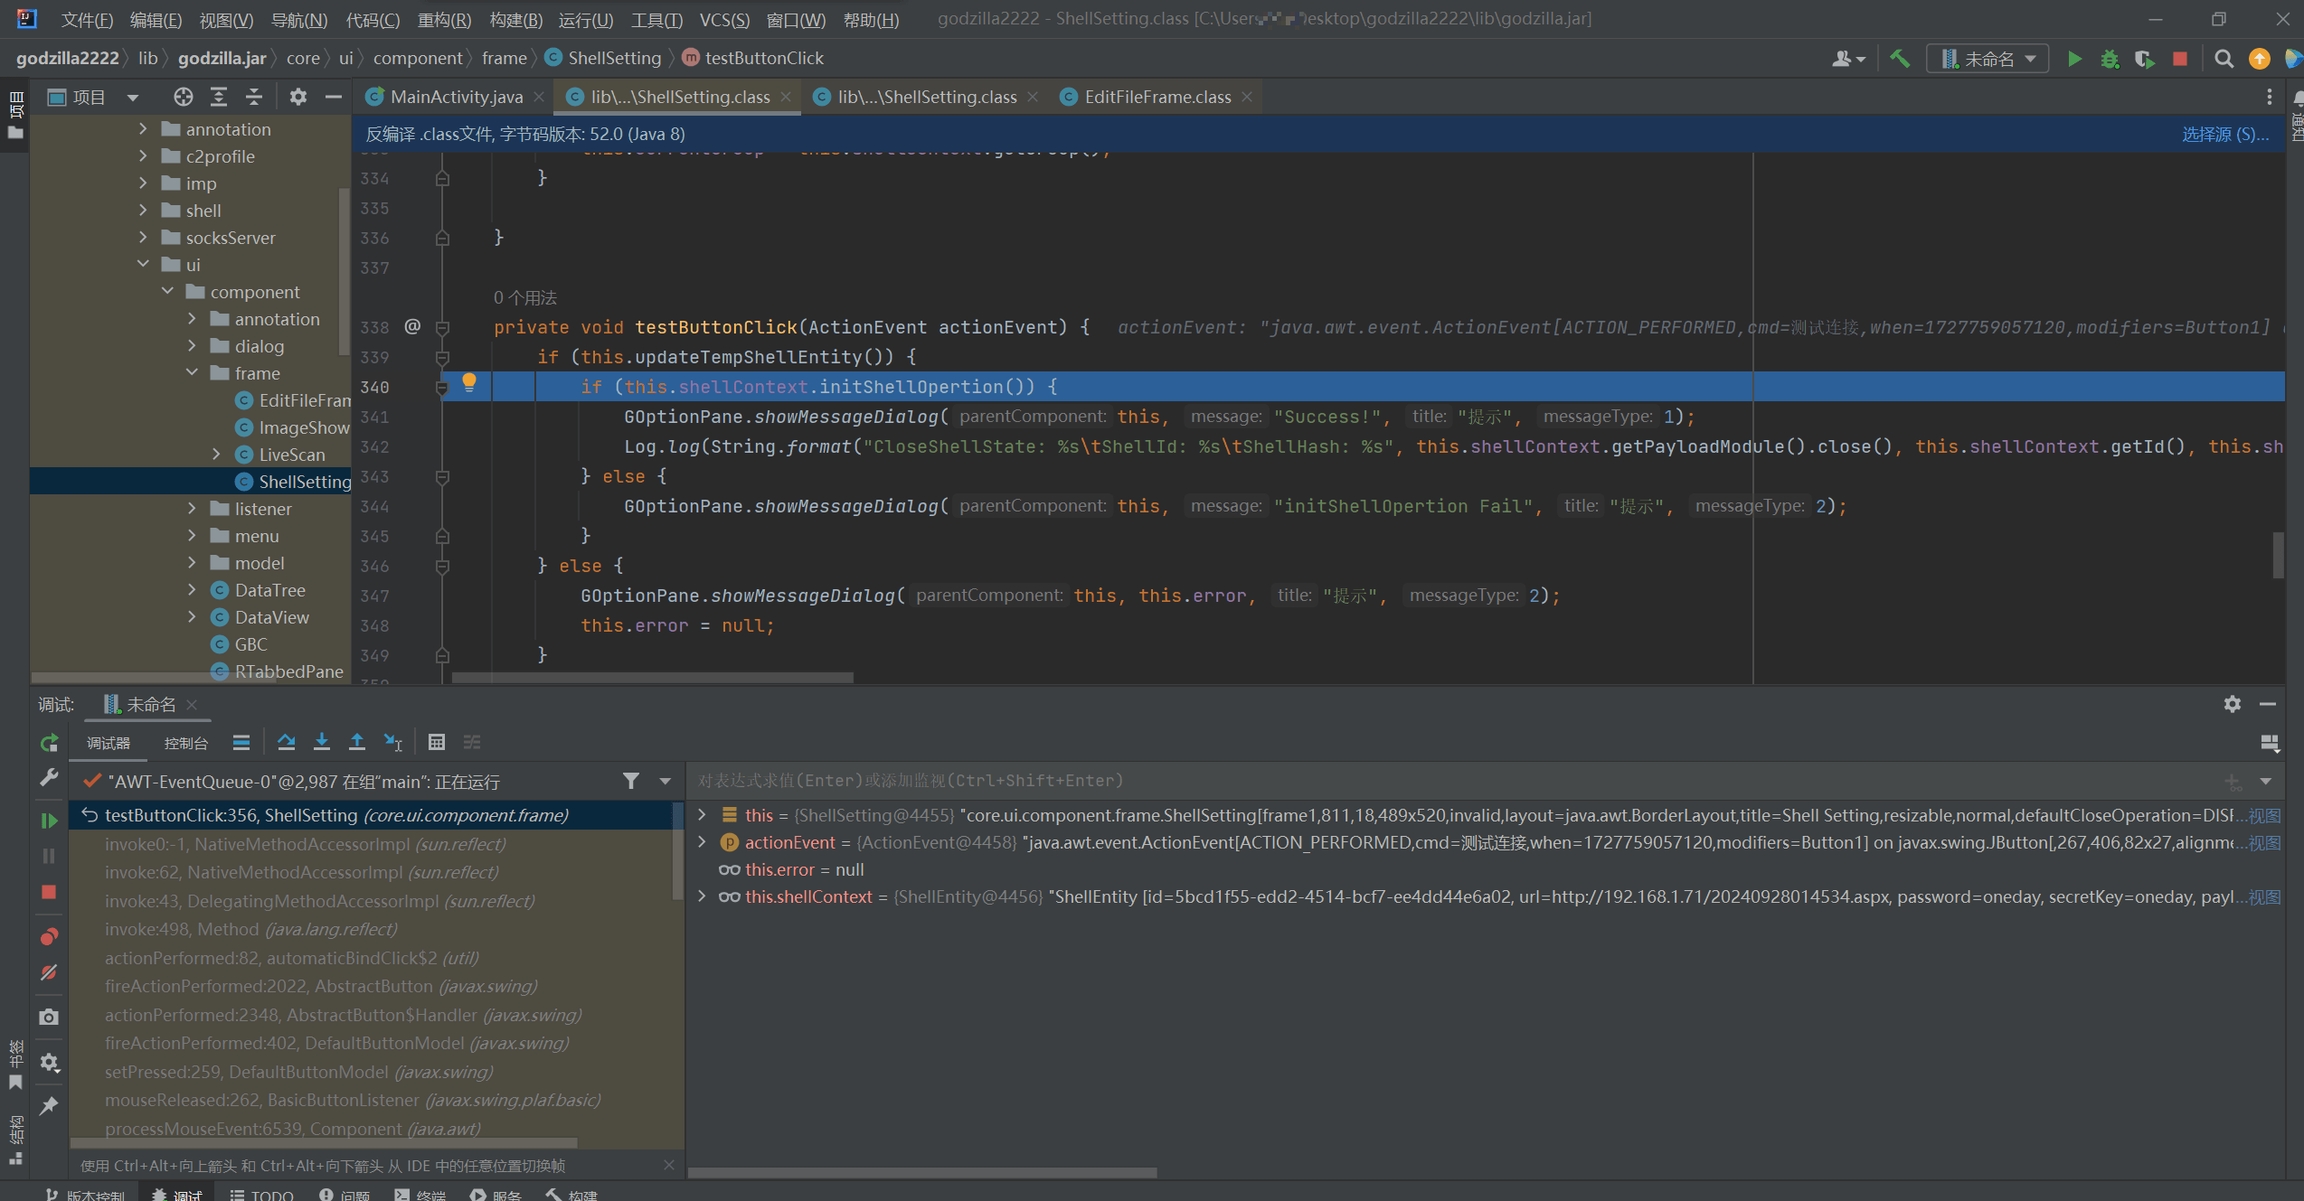
Task: Click the thread dump camera icon
Action: (48, 1017)
